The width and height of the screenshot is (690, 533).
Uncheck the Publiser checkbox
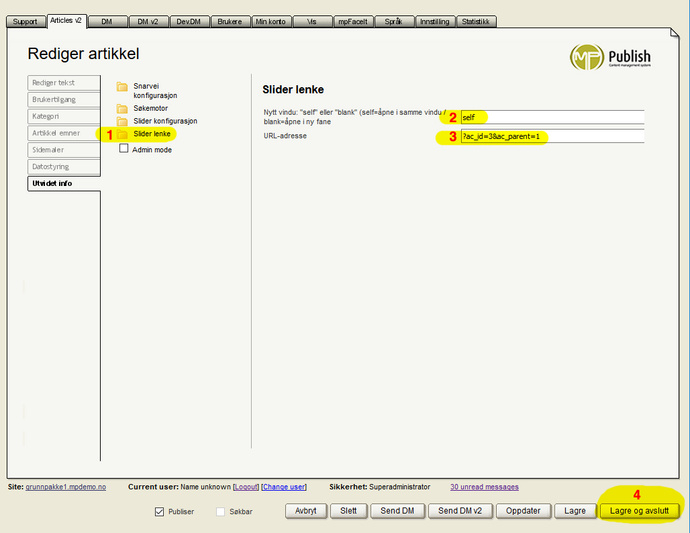(159, 511)
